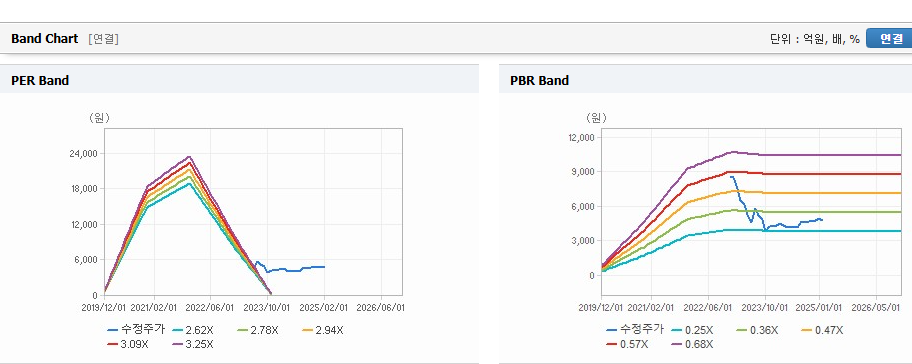Click 12,000 label on PBR chart y-axis
912x364 pixels.
pyautogui.click(x=582, y=137)
